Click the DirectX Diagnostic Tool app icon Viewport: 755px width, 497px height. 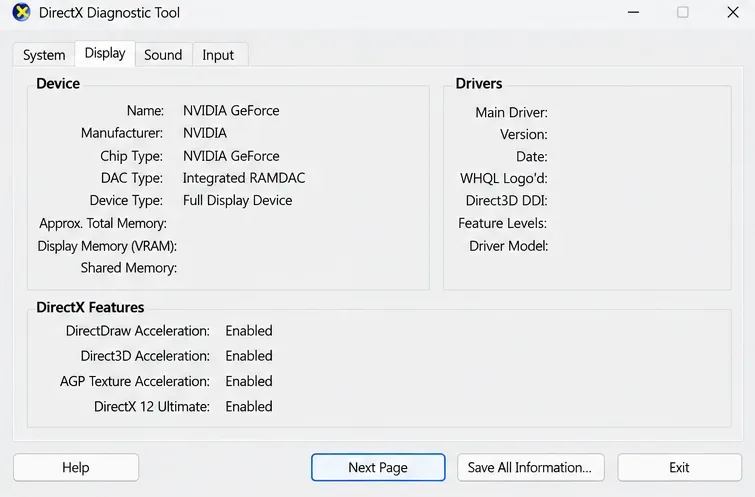pyautogui.click(x=21, y=12)
